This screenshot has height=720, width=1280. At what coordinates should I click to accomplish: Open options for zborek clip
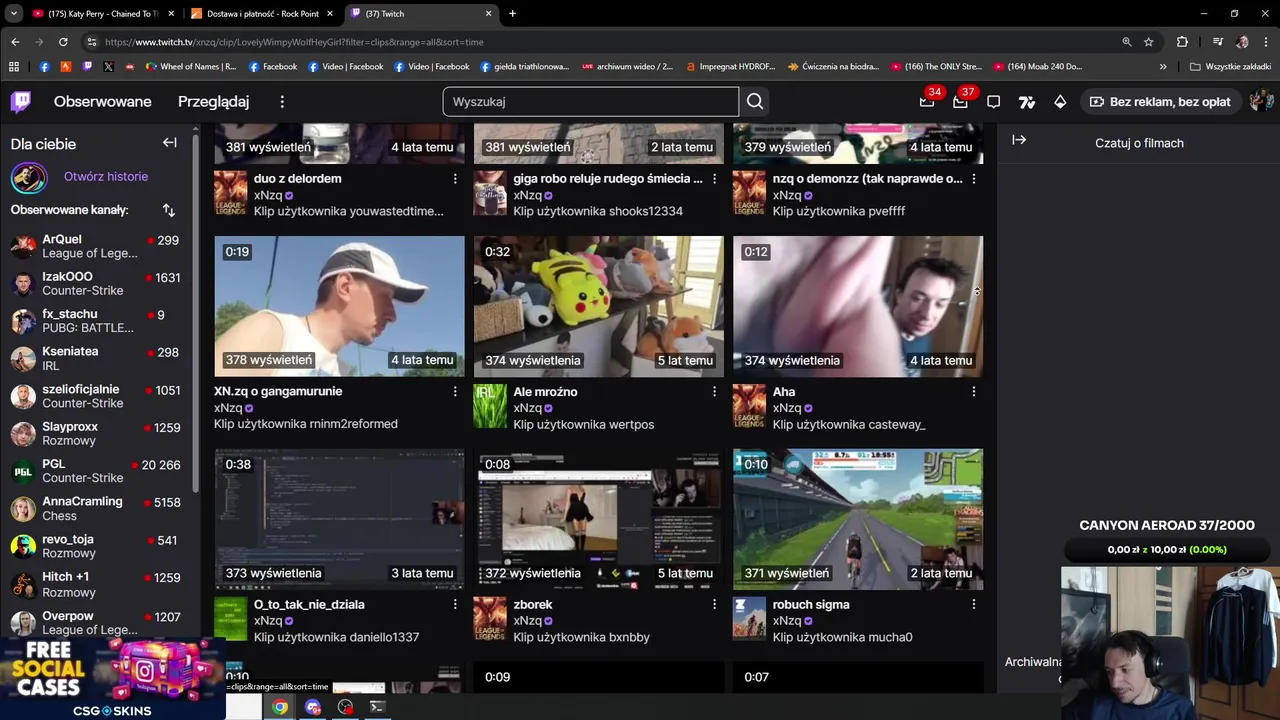click(714, 605)
